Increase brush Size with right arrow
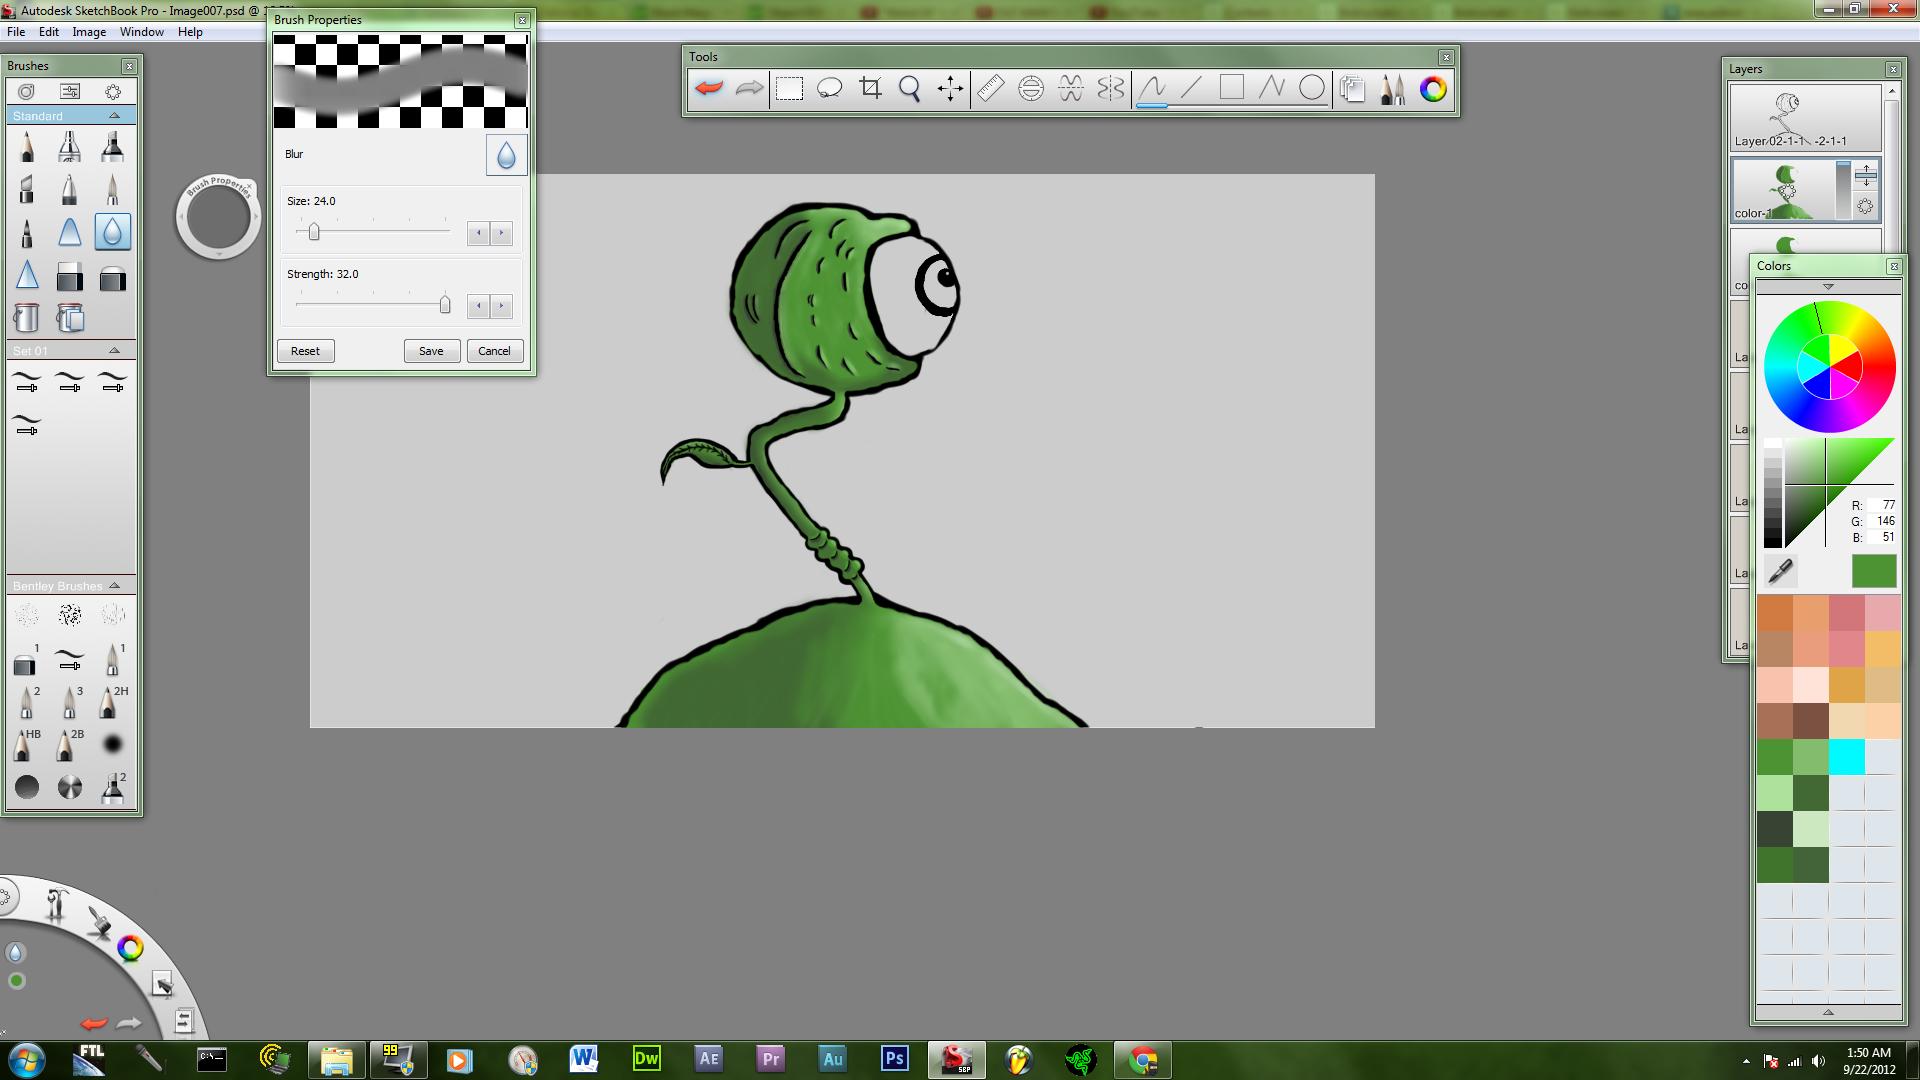The image size is (1920, 1080). (502, 233)
